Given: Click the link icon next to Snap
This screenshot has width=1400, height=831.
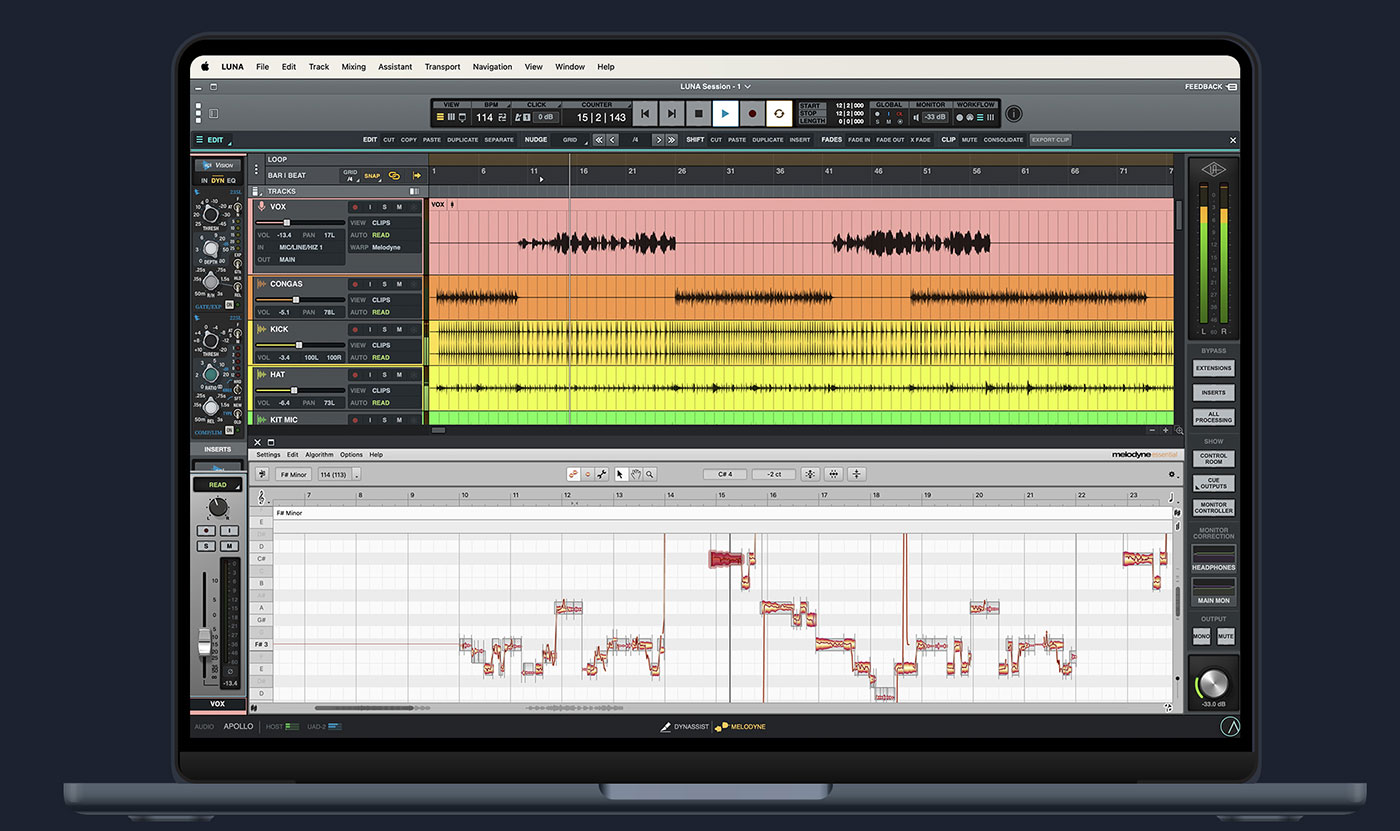Looking at the screenshot, I should tap(395, 175).
